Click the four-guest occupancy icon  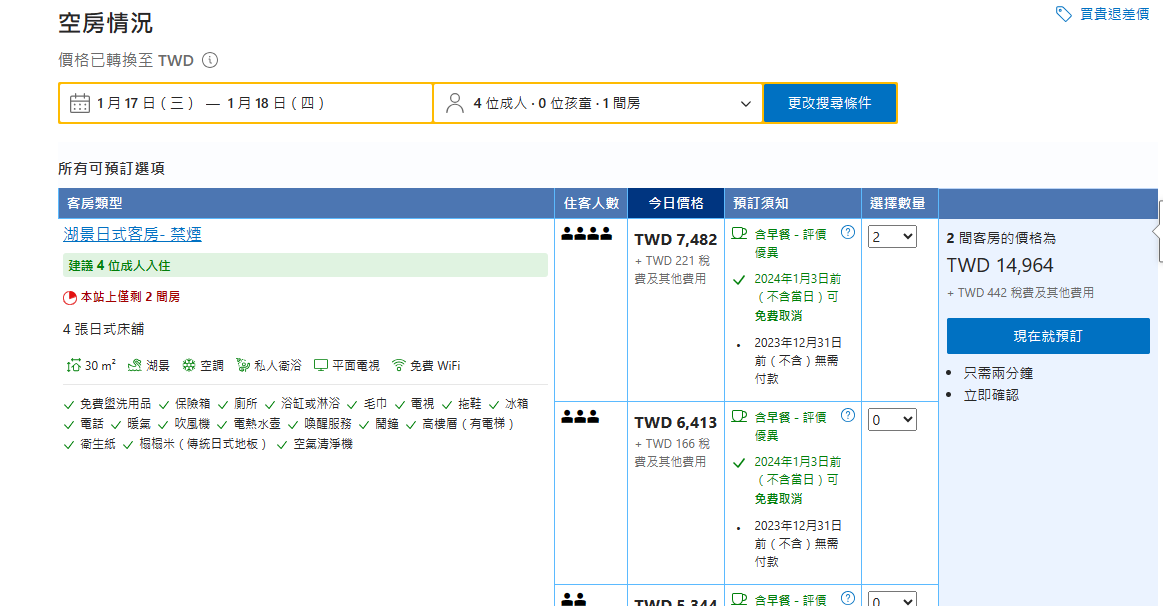[x=587, y=234]
